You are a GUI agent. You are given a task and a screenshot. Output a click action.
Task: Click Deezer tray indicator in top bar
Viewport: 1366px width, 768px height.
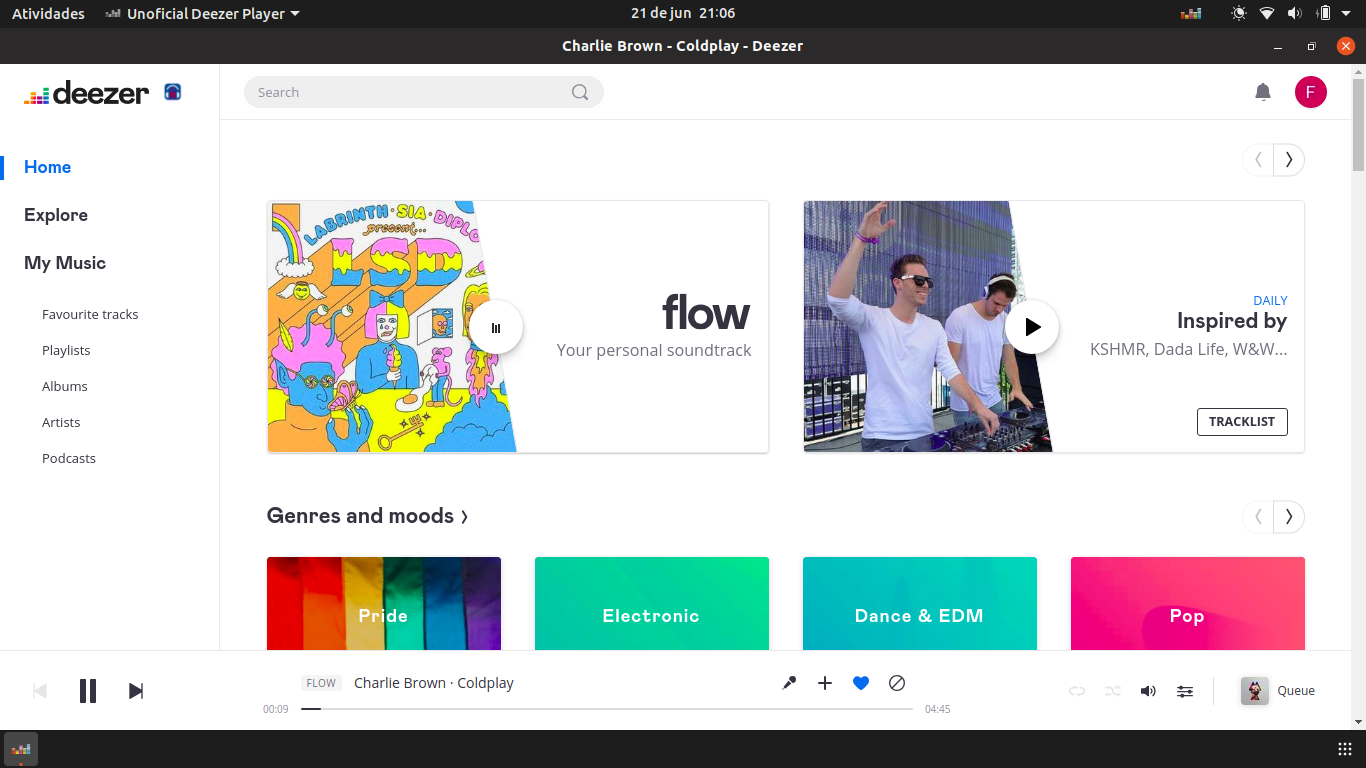pos(1191,14)
